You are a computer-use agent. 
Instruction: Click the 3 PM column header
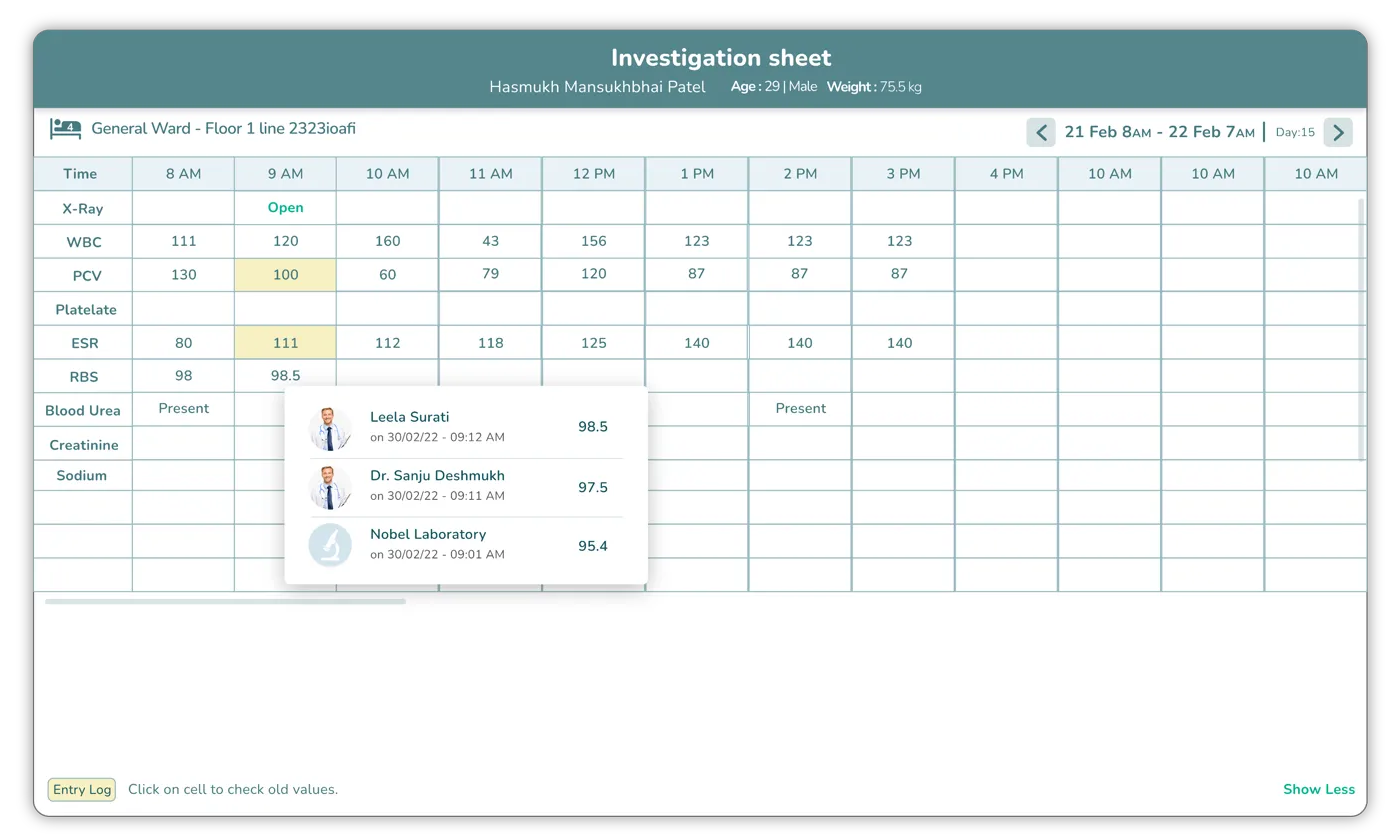point(902,174)
